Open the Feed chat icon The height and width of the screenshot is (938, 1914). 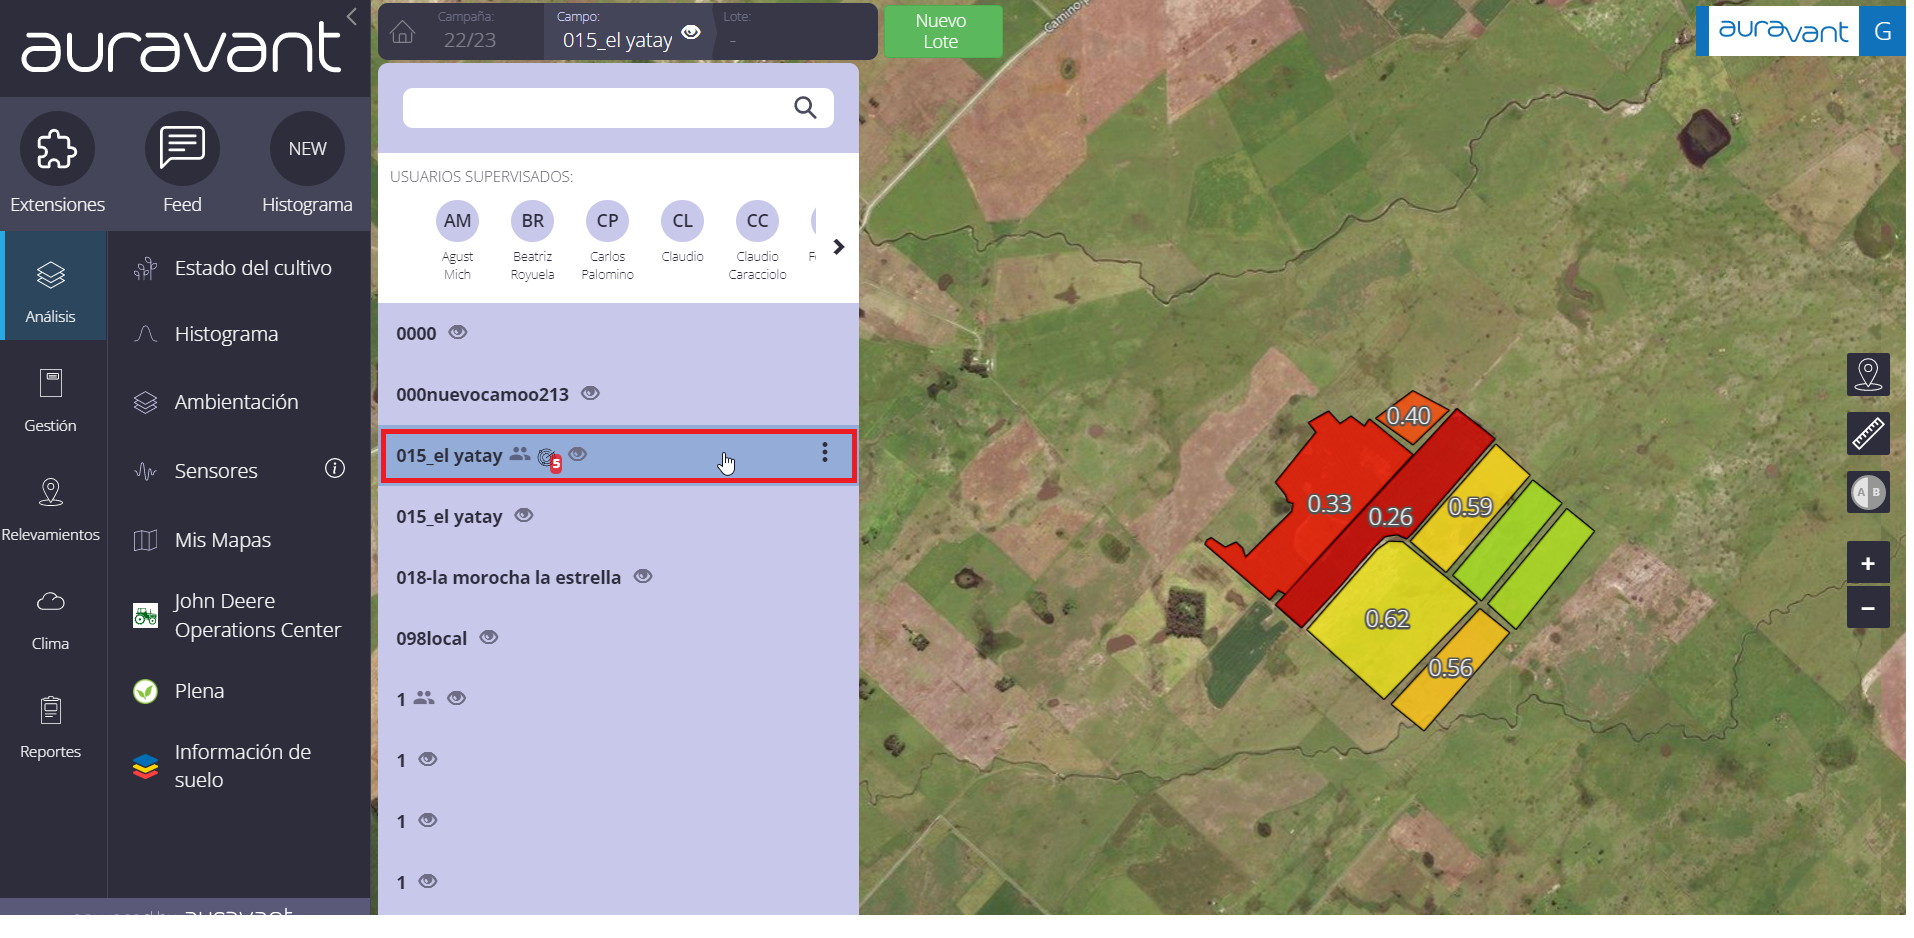coord(182,149)
